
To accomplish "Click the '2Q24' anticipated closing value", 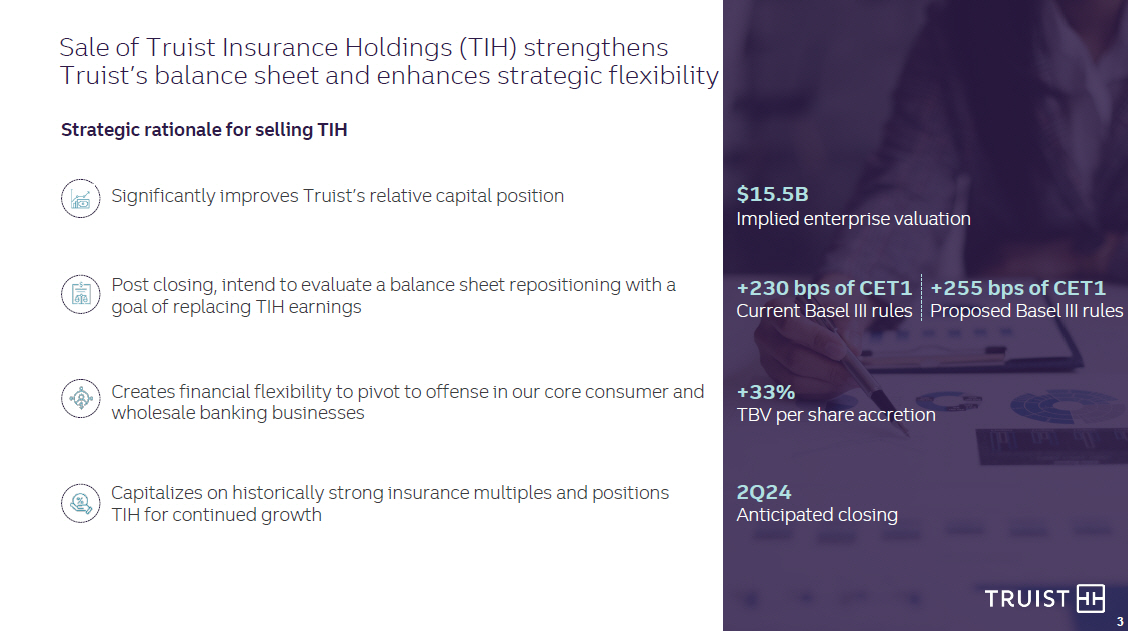I will point(764,492).
